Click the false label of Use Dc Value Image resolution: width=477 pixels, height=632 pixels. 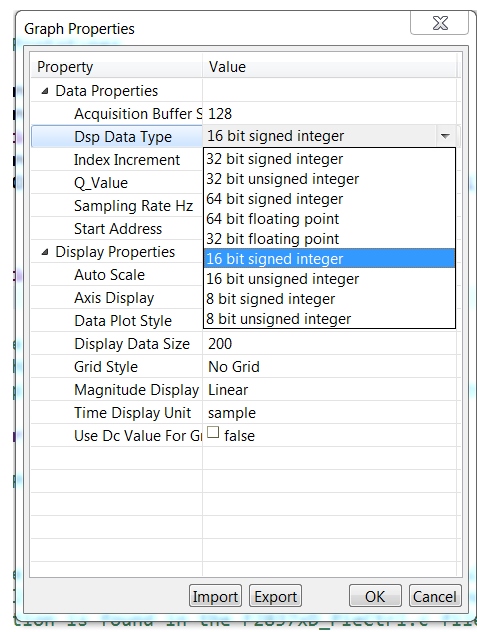point(240,436)
